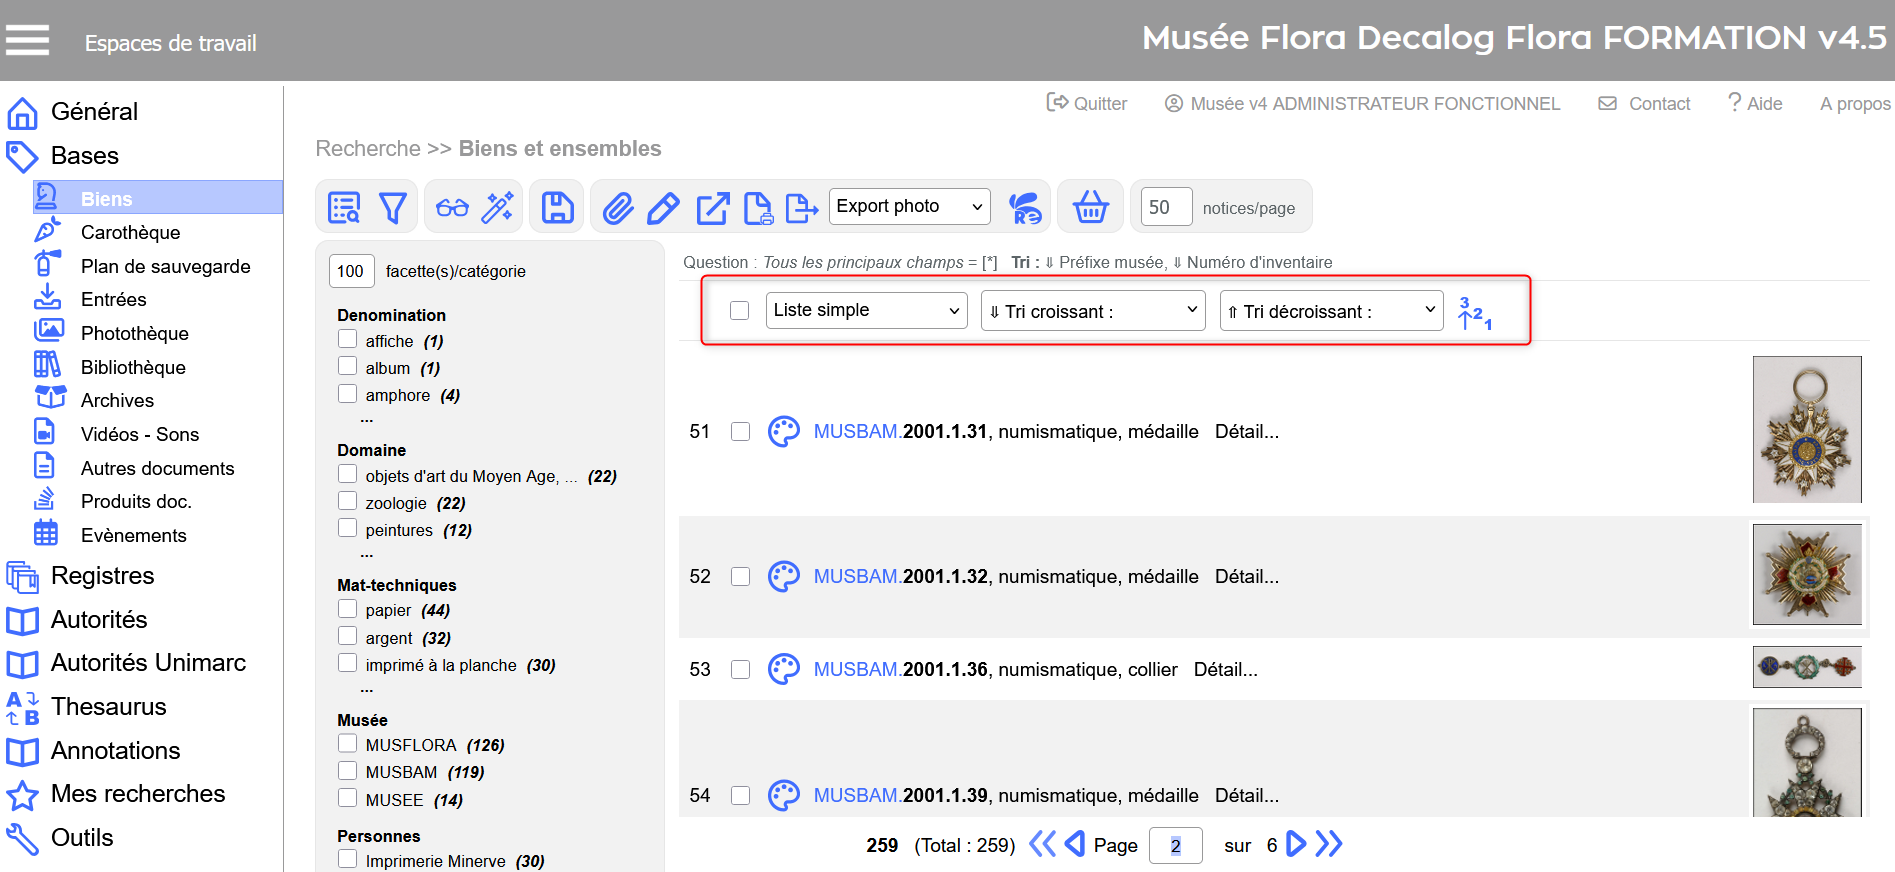Click the palette icon for record 51

coord(783,432)
